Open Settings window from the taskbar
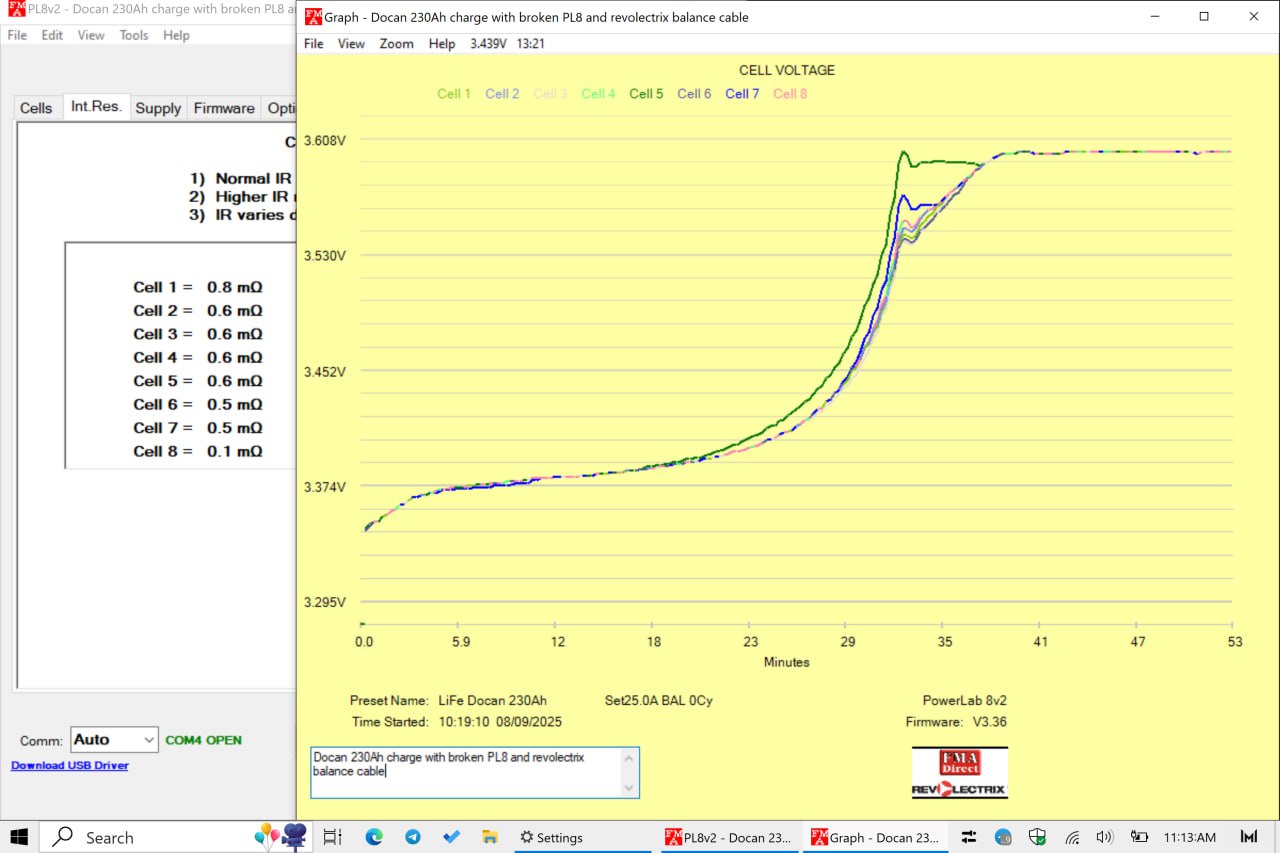 [550, 838]
